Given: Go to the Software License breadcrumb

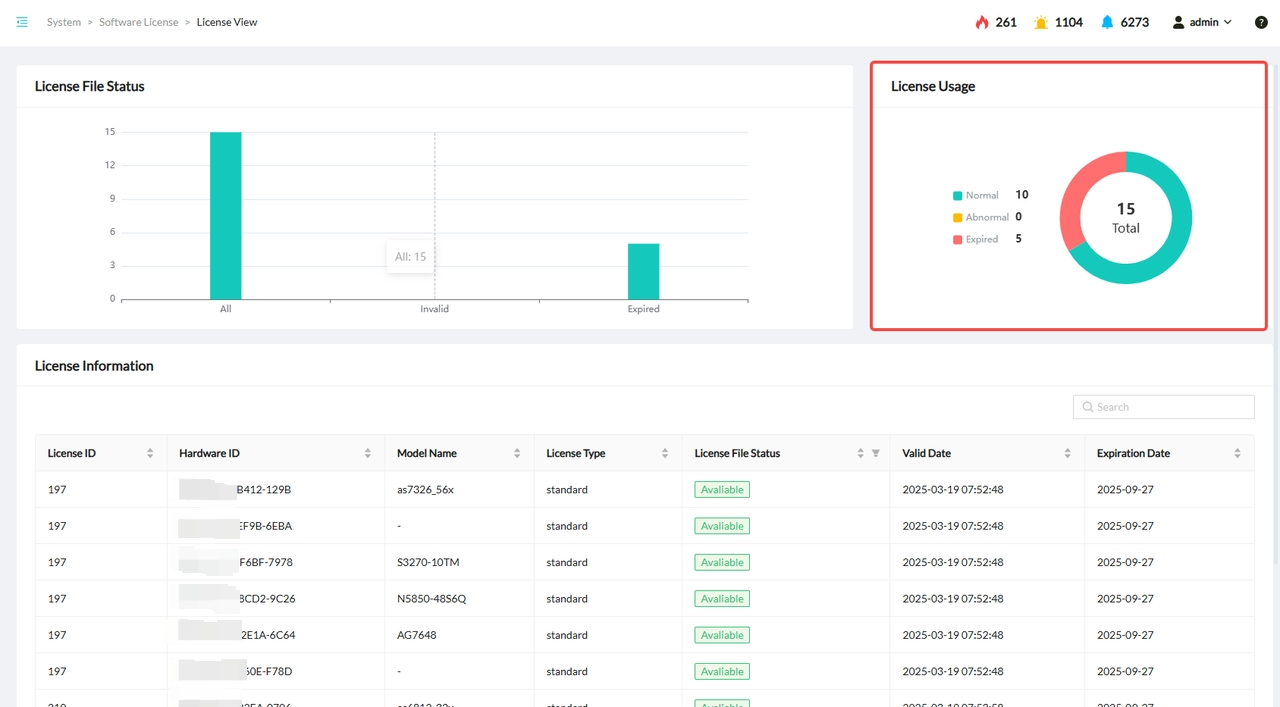Looking at the screenshot, I should coord(139,22).
